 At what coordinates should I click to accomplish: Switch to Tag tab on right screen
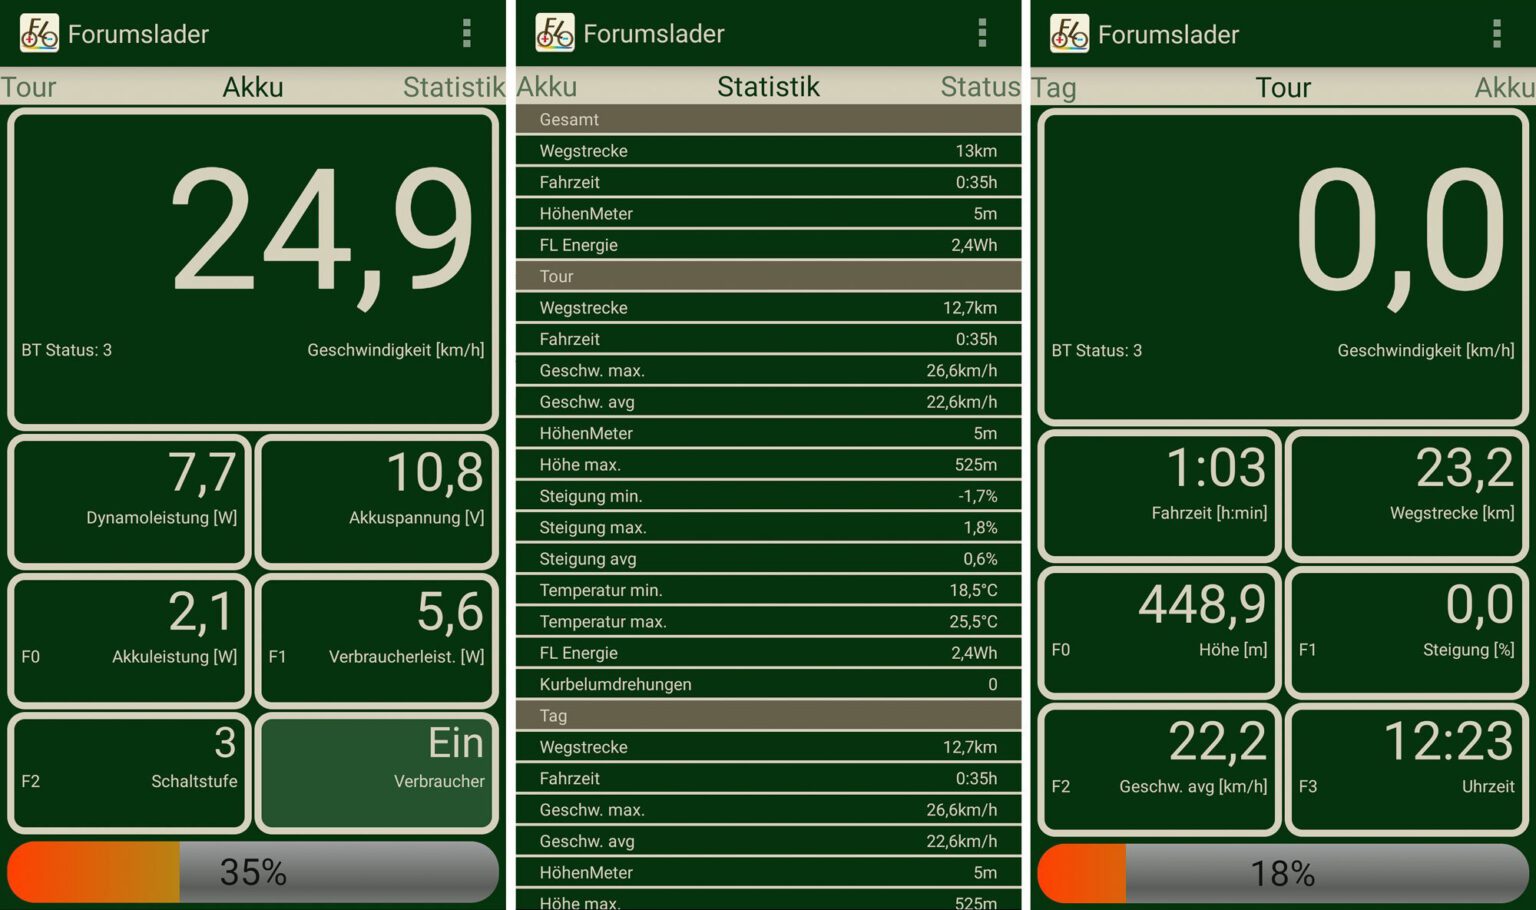click(x=1054, y=88)
